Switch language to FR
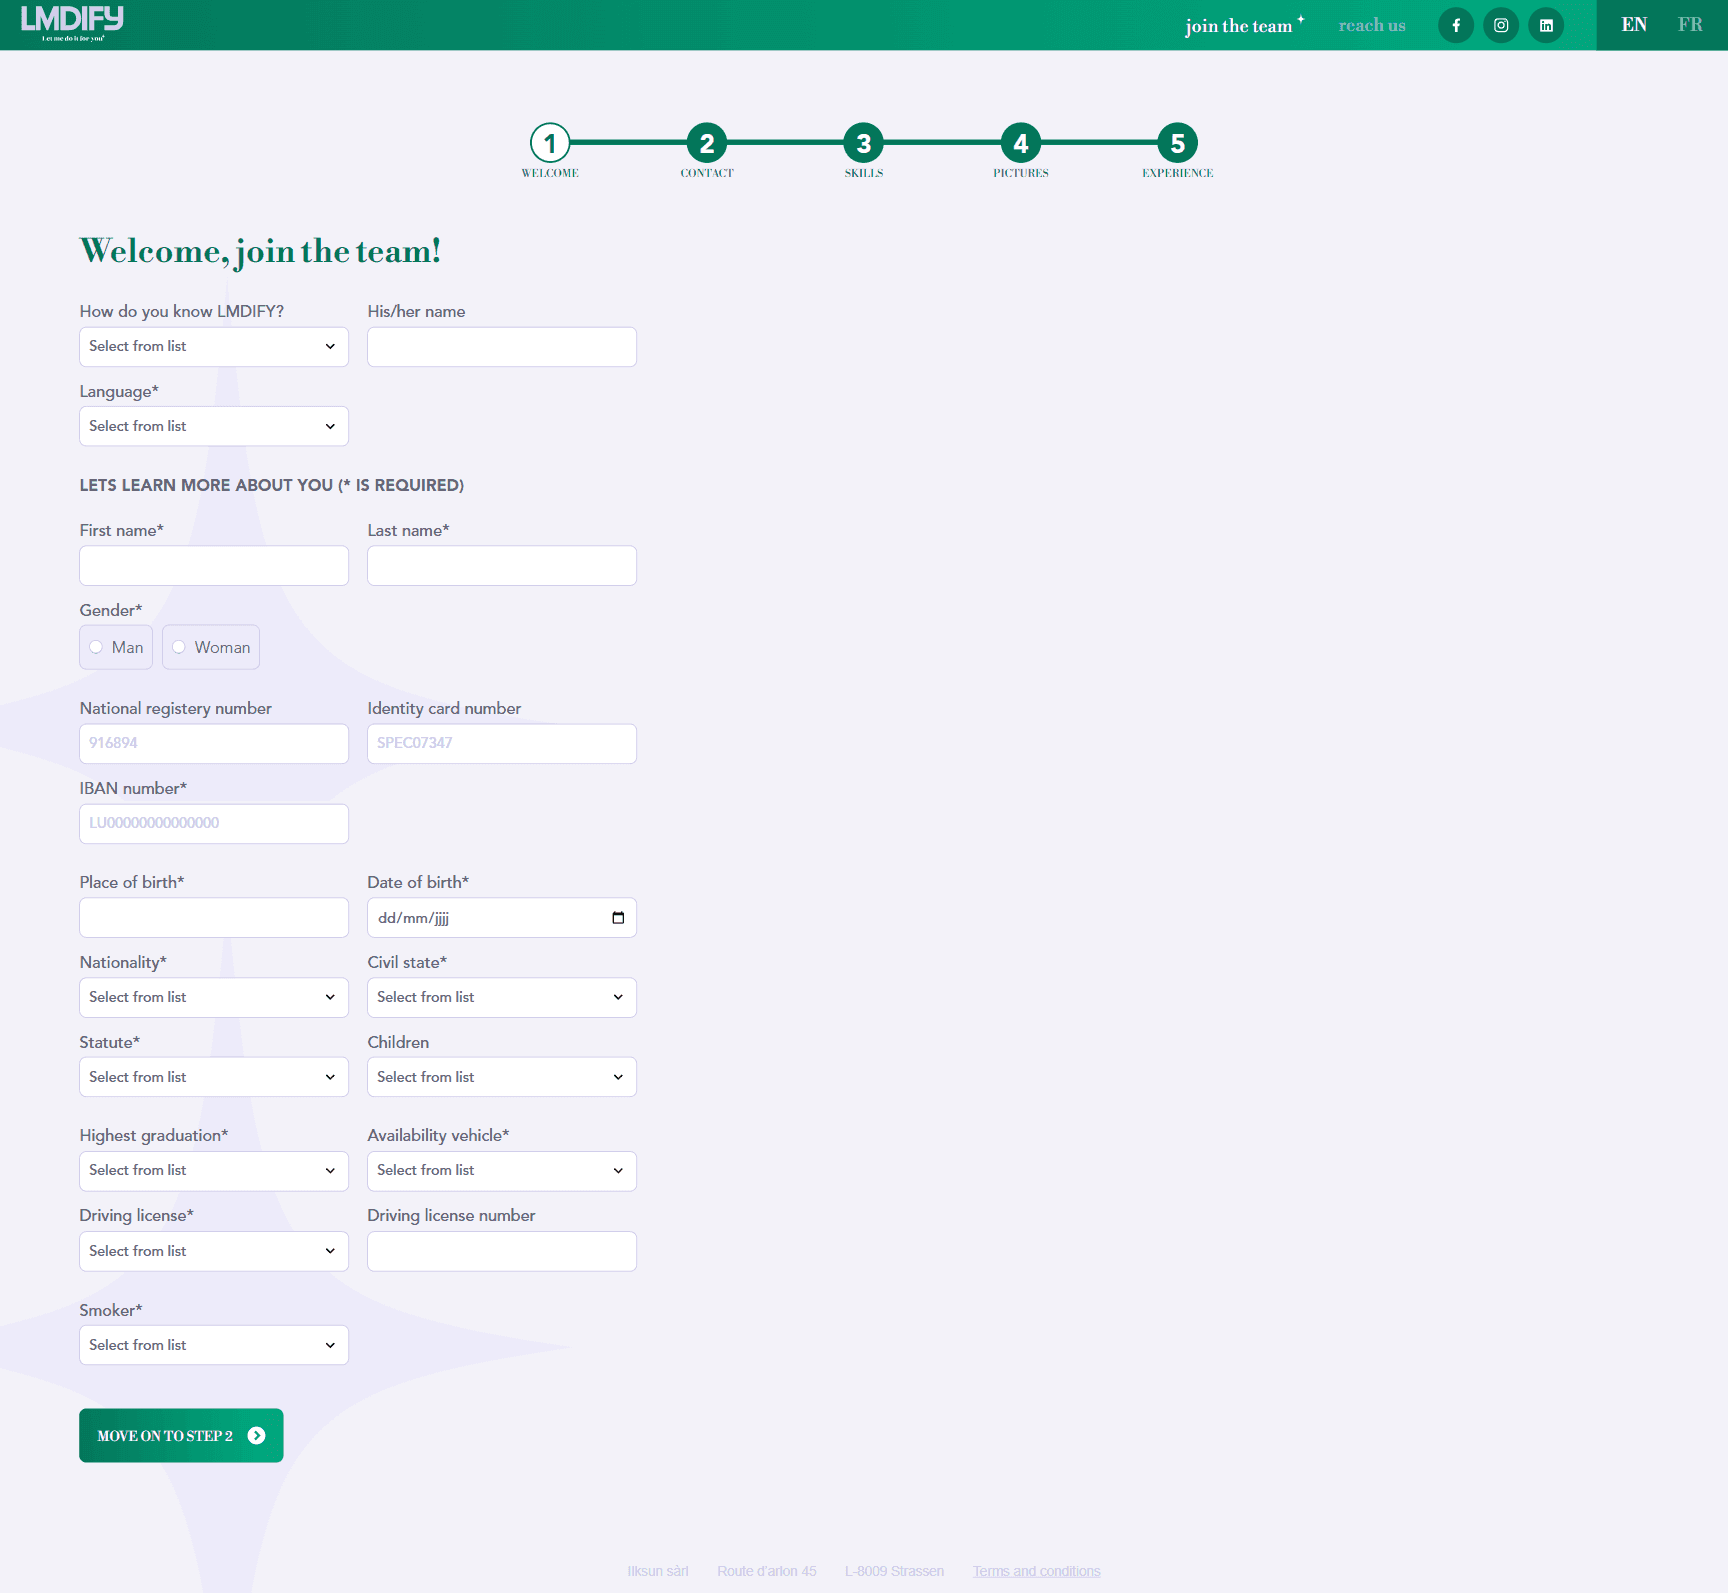The image size is (1728, 1593). coord(1689,24)
